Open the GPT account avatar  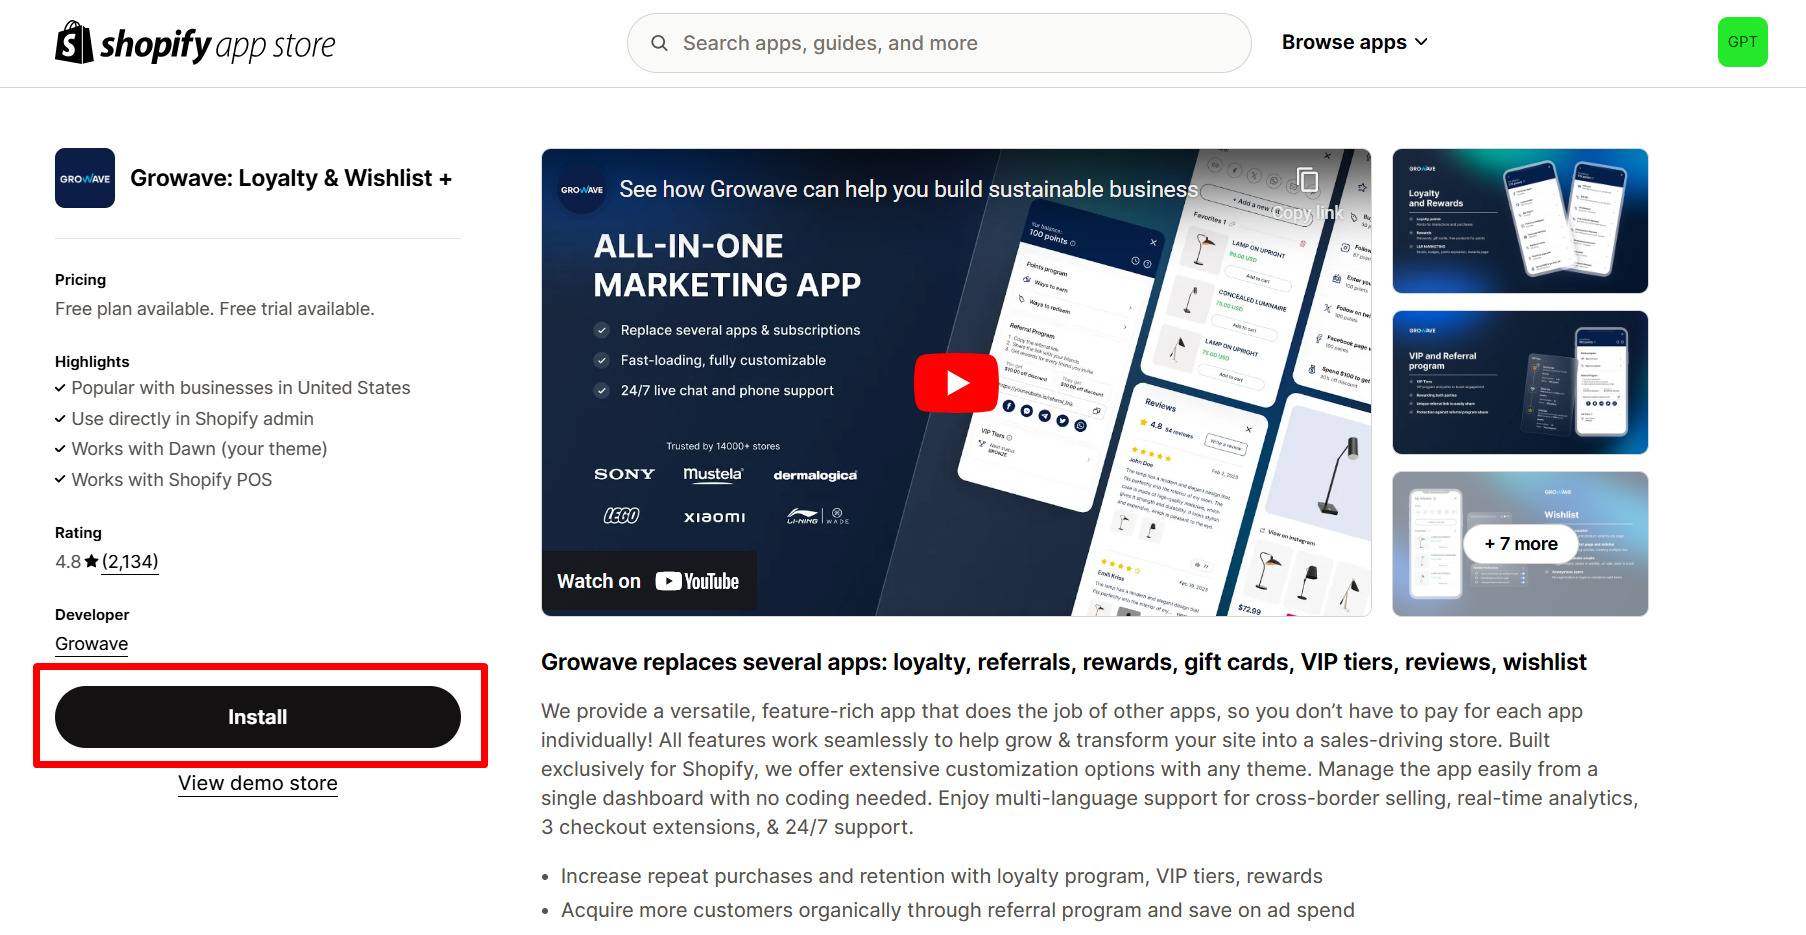point(1742,42)
